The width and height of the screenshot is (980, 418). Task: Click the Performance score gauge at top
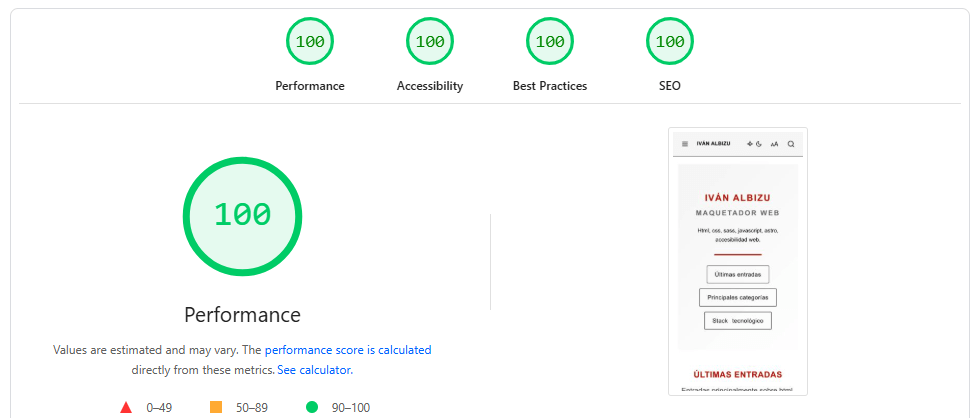click(x=310, y=42)
